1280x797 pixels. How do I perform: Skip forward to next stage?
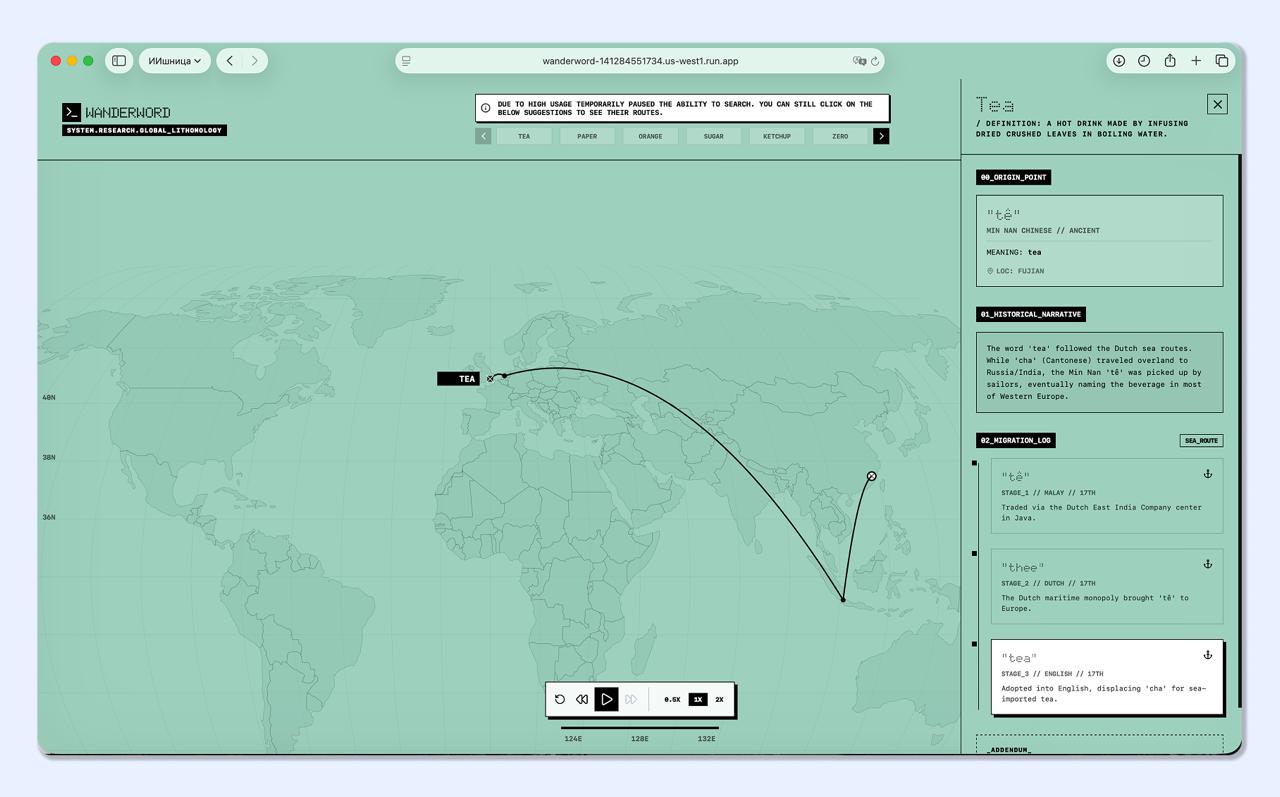pos(631,700)
